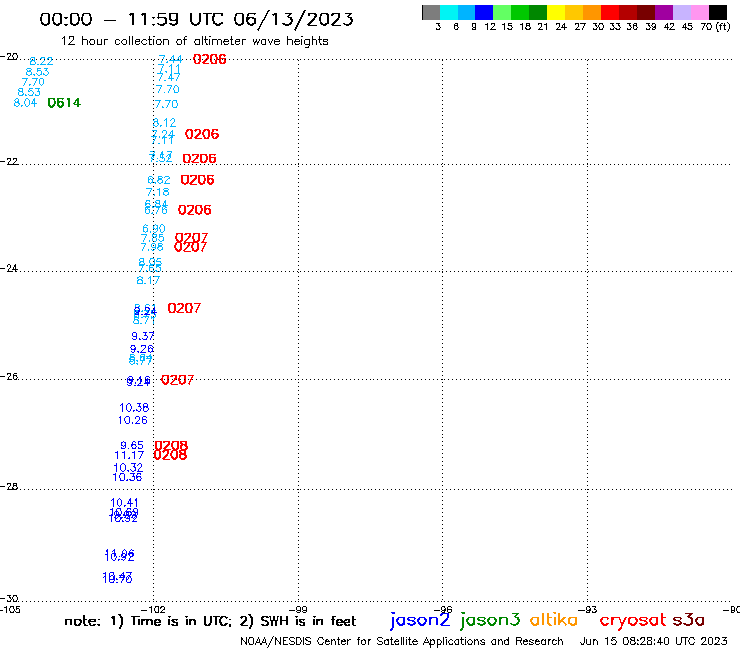
Task: Click the red 0206 label beside 7.44
Action: pyautogui.click(x=210, y=59)
